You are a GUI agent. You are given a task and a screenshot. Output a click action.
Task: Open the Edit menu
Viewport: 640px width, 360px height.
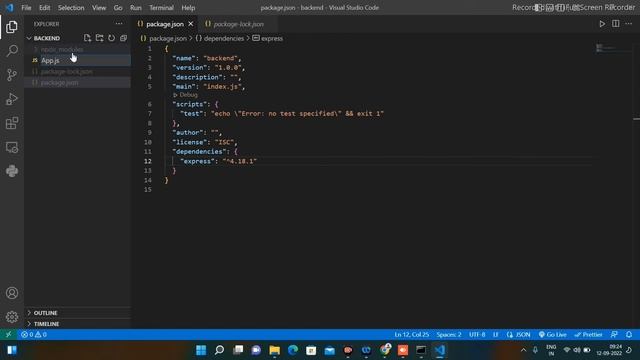click(44, 8)
